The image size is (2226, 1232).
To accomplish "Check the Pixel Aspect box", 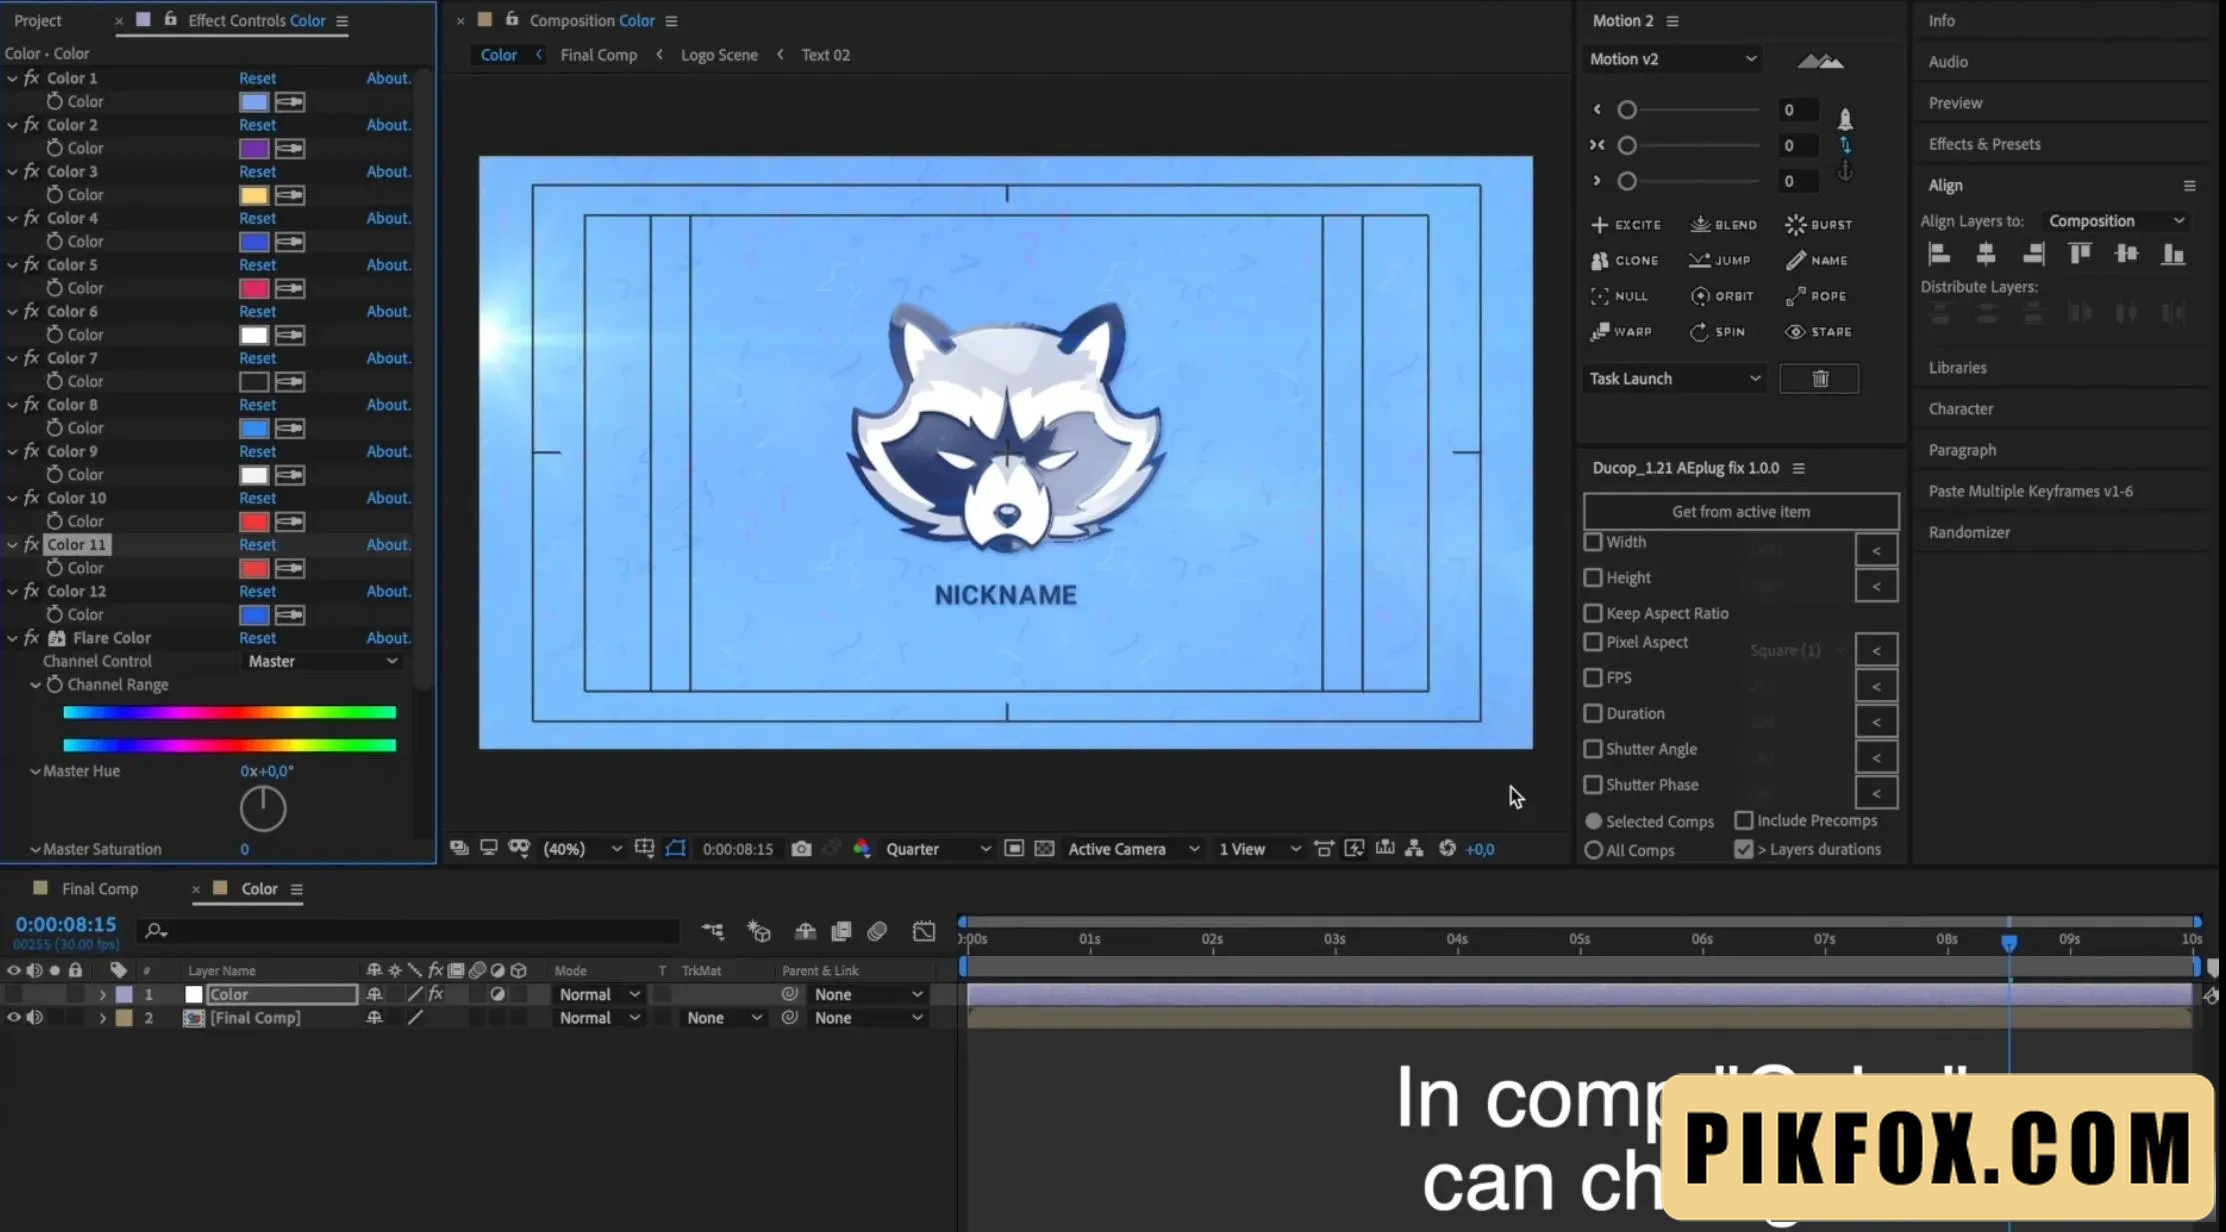I will click(x=1593, y=642).
